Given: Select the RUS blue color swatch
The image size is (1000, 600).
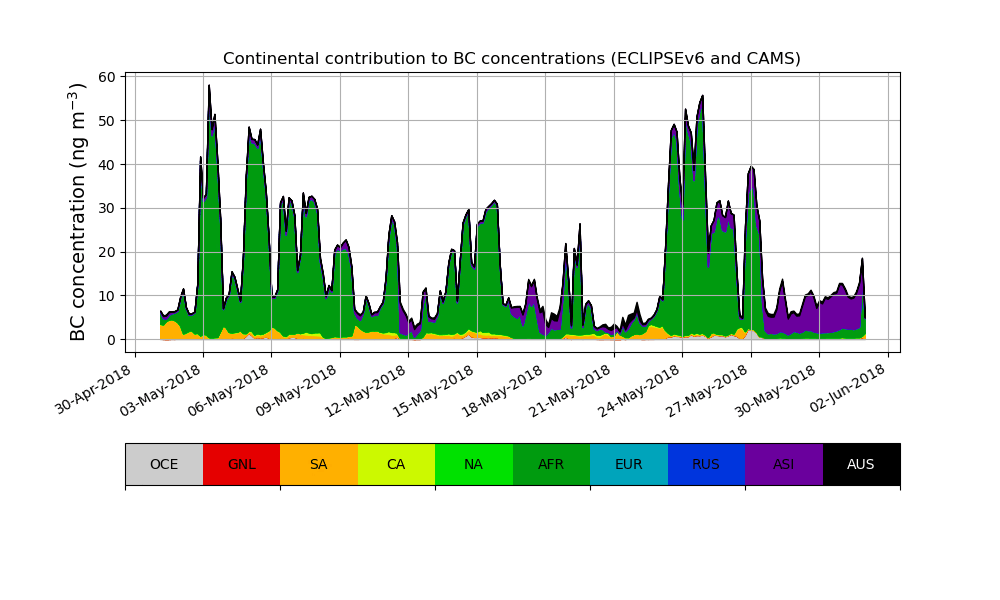Looking at the screenshot, I should tap(707, 464).
